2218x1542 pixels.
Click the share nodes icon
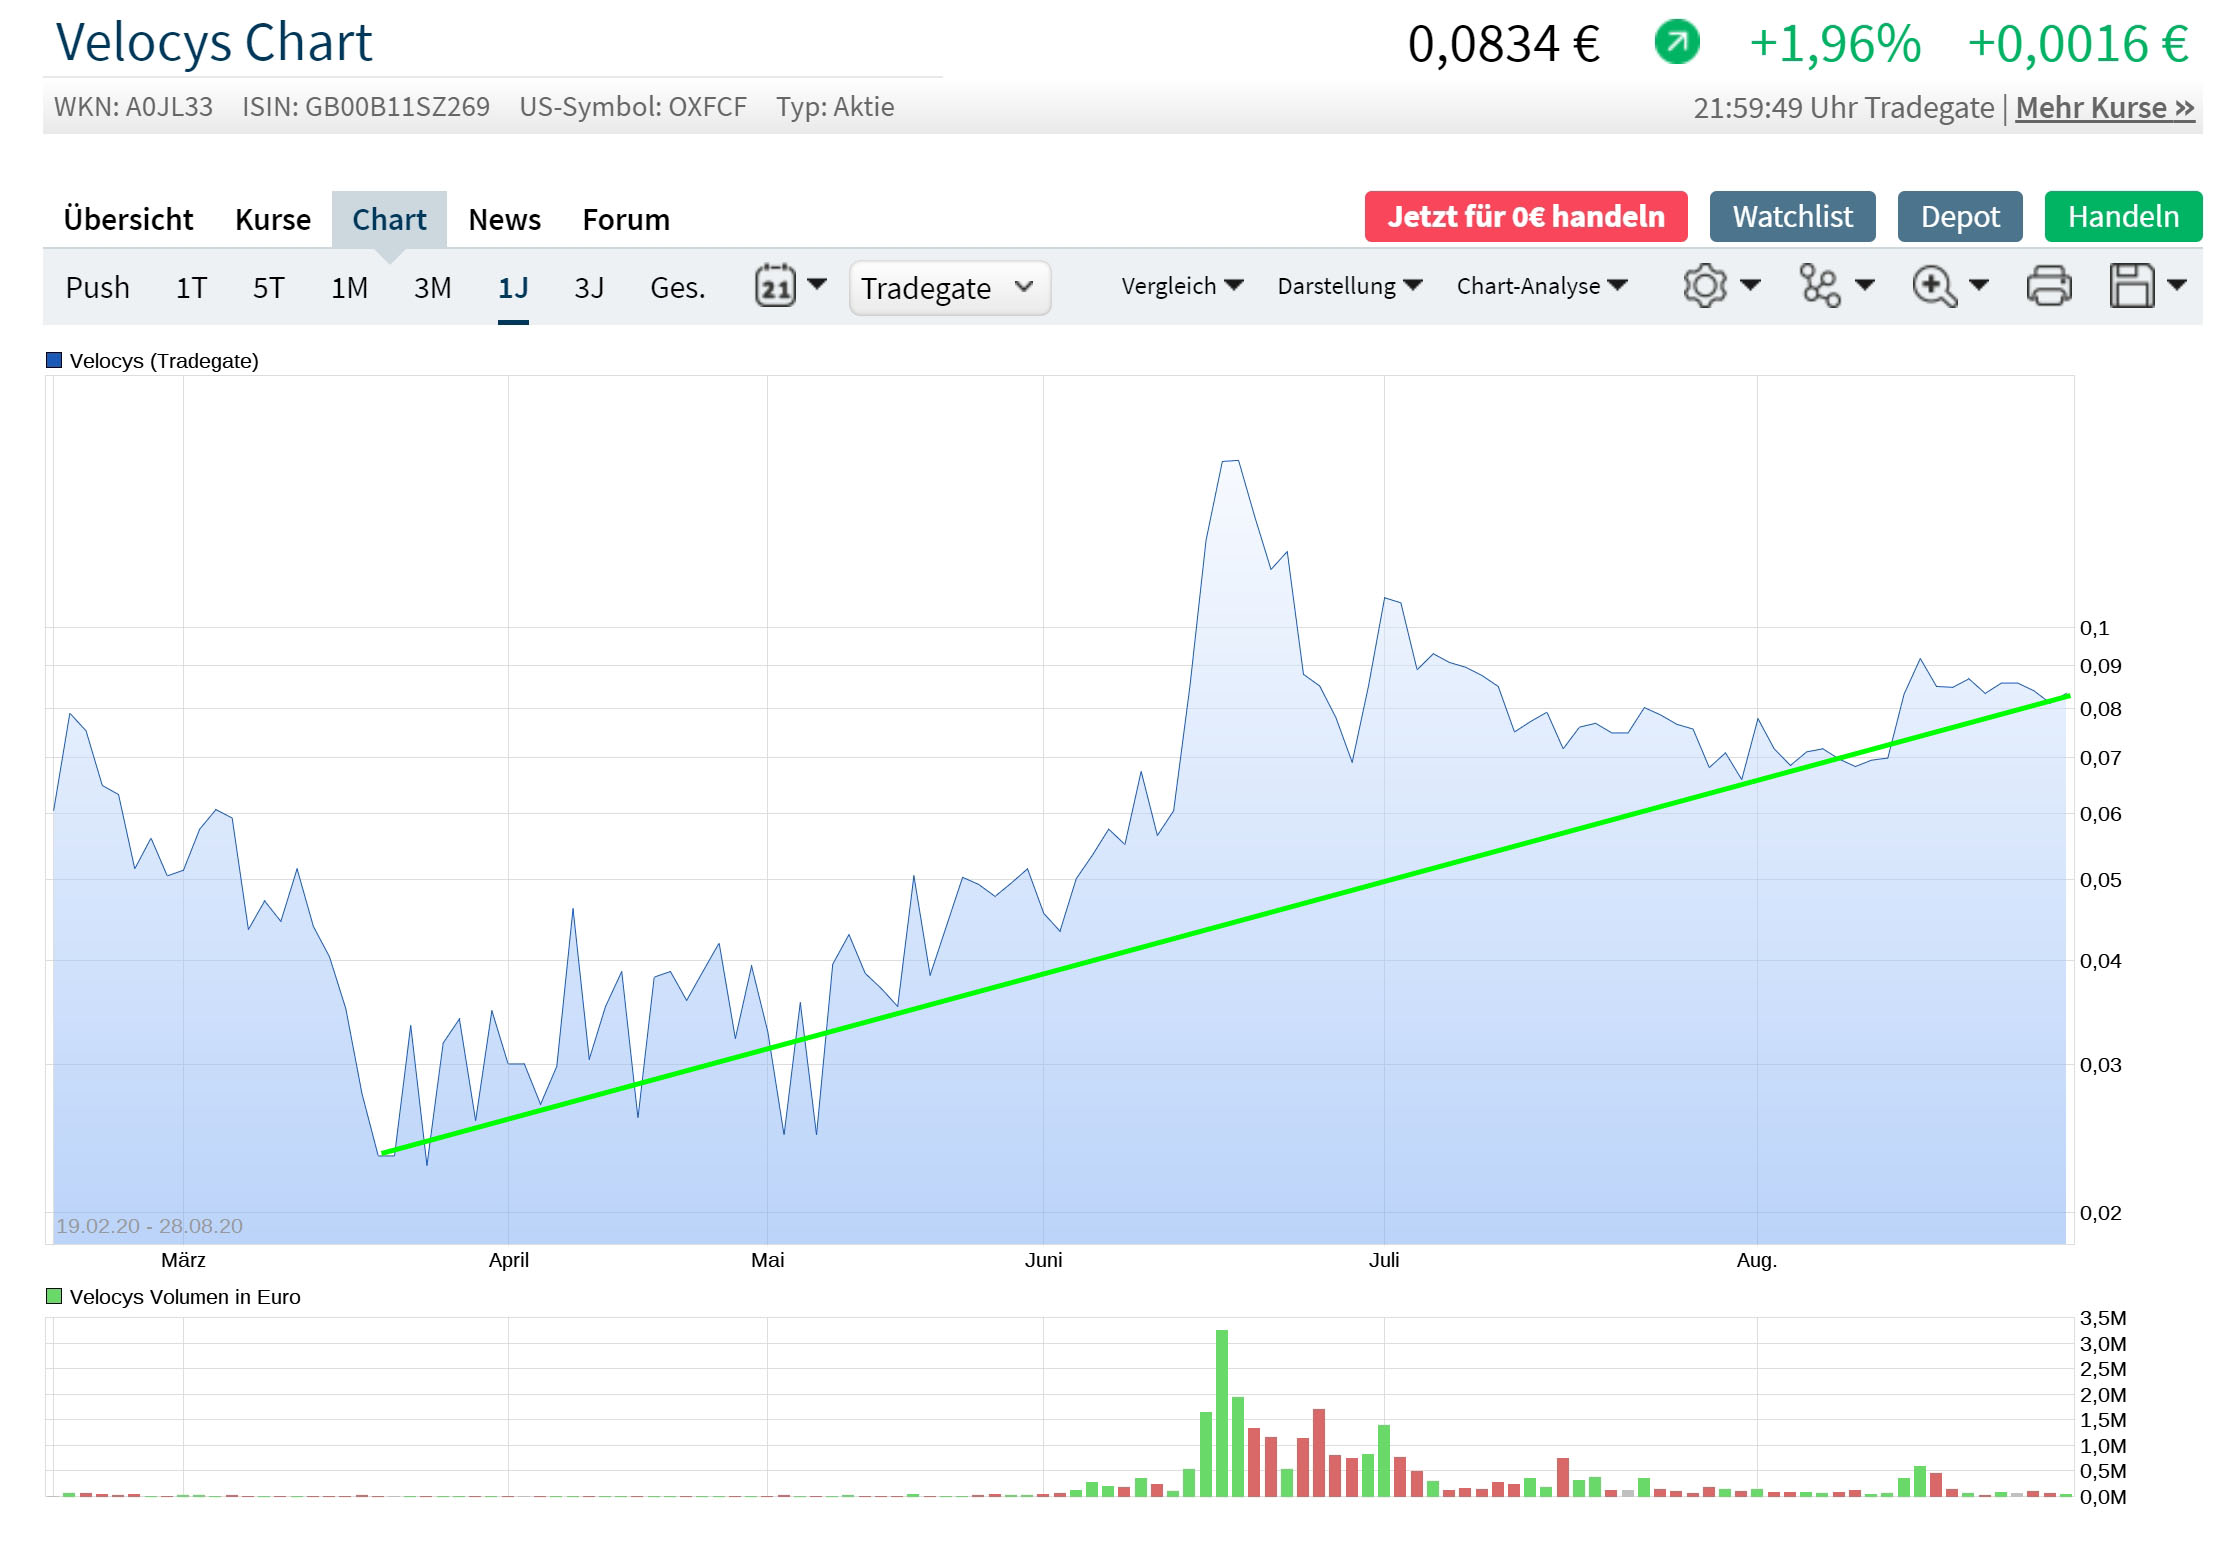click(1819, 286)
